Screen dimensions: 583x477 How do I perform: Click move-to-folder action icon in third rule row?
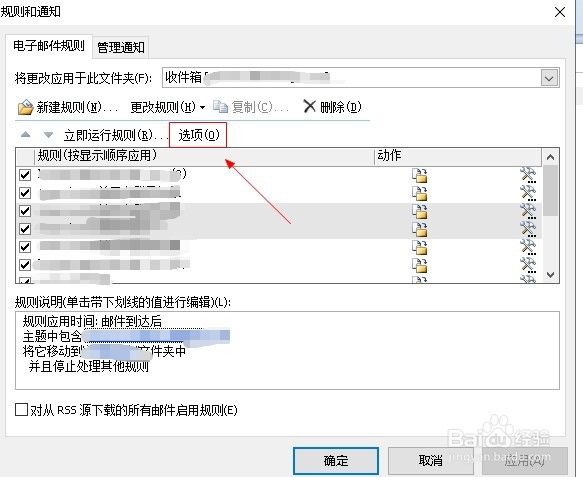click(420, 211)
